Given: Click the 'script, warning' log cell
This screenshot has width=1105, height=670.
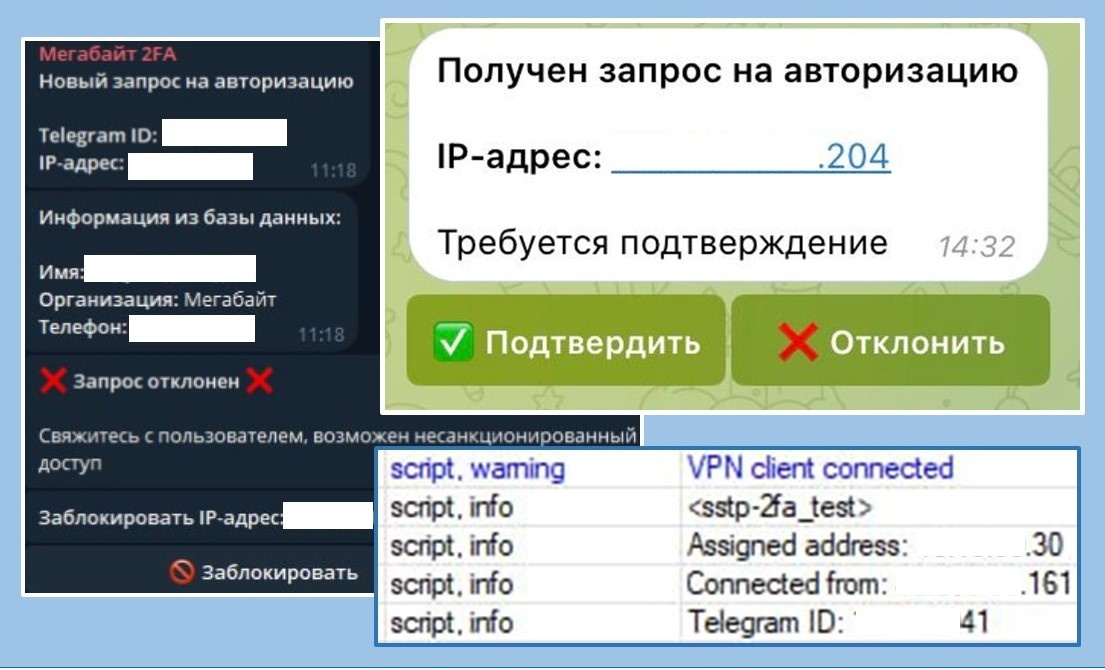Looking at the screenshot, I should (477, 469).
